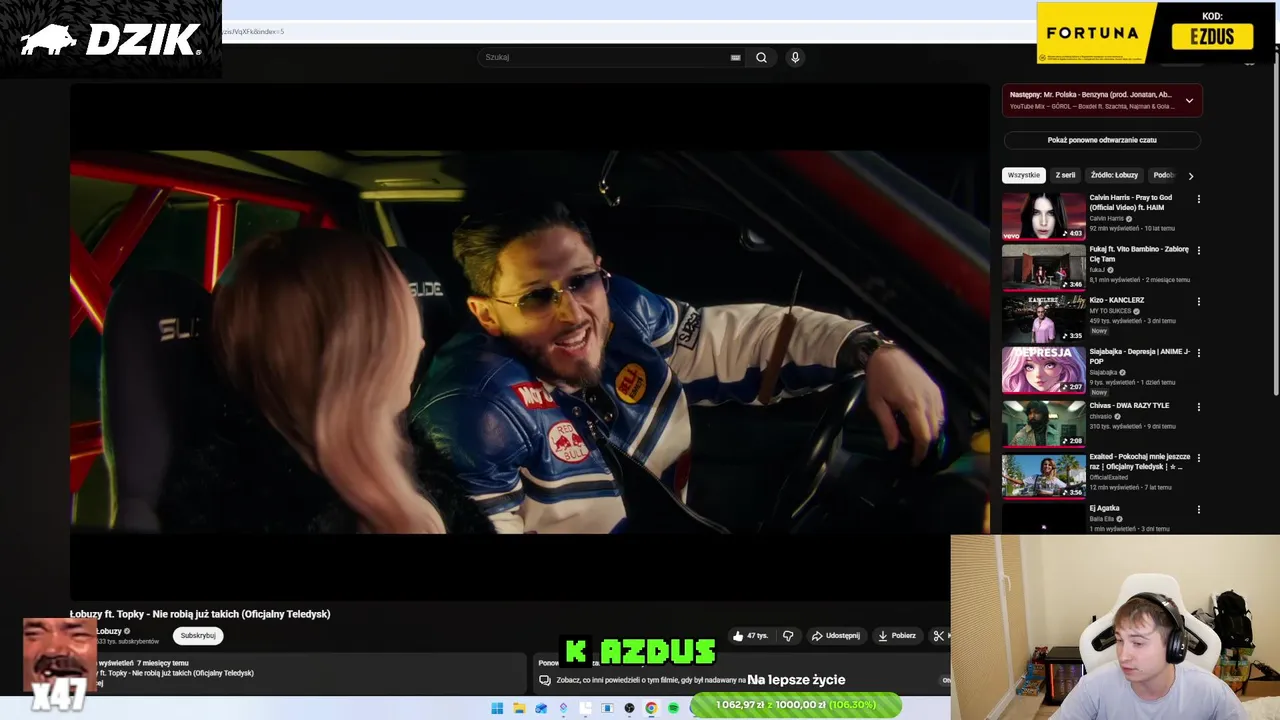Click the magnifier search button in YouTube
Screen dimensions: 1280x720
click(761, 57)
